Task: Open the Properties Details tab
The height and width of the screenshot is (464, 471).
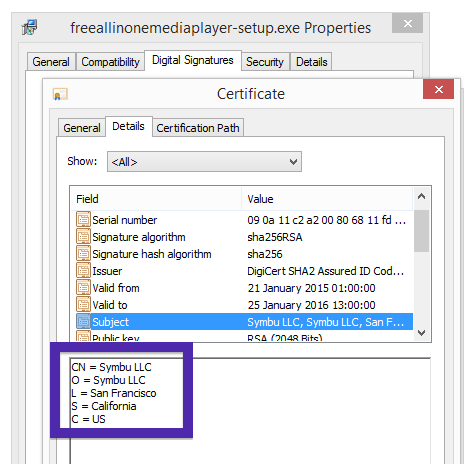Action: [x=312, y=62]
